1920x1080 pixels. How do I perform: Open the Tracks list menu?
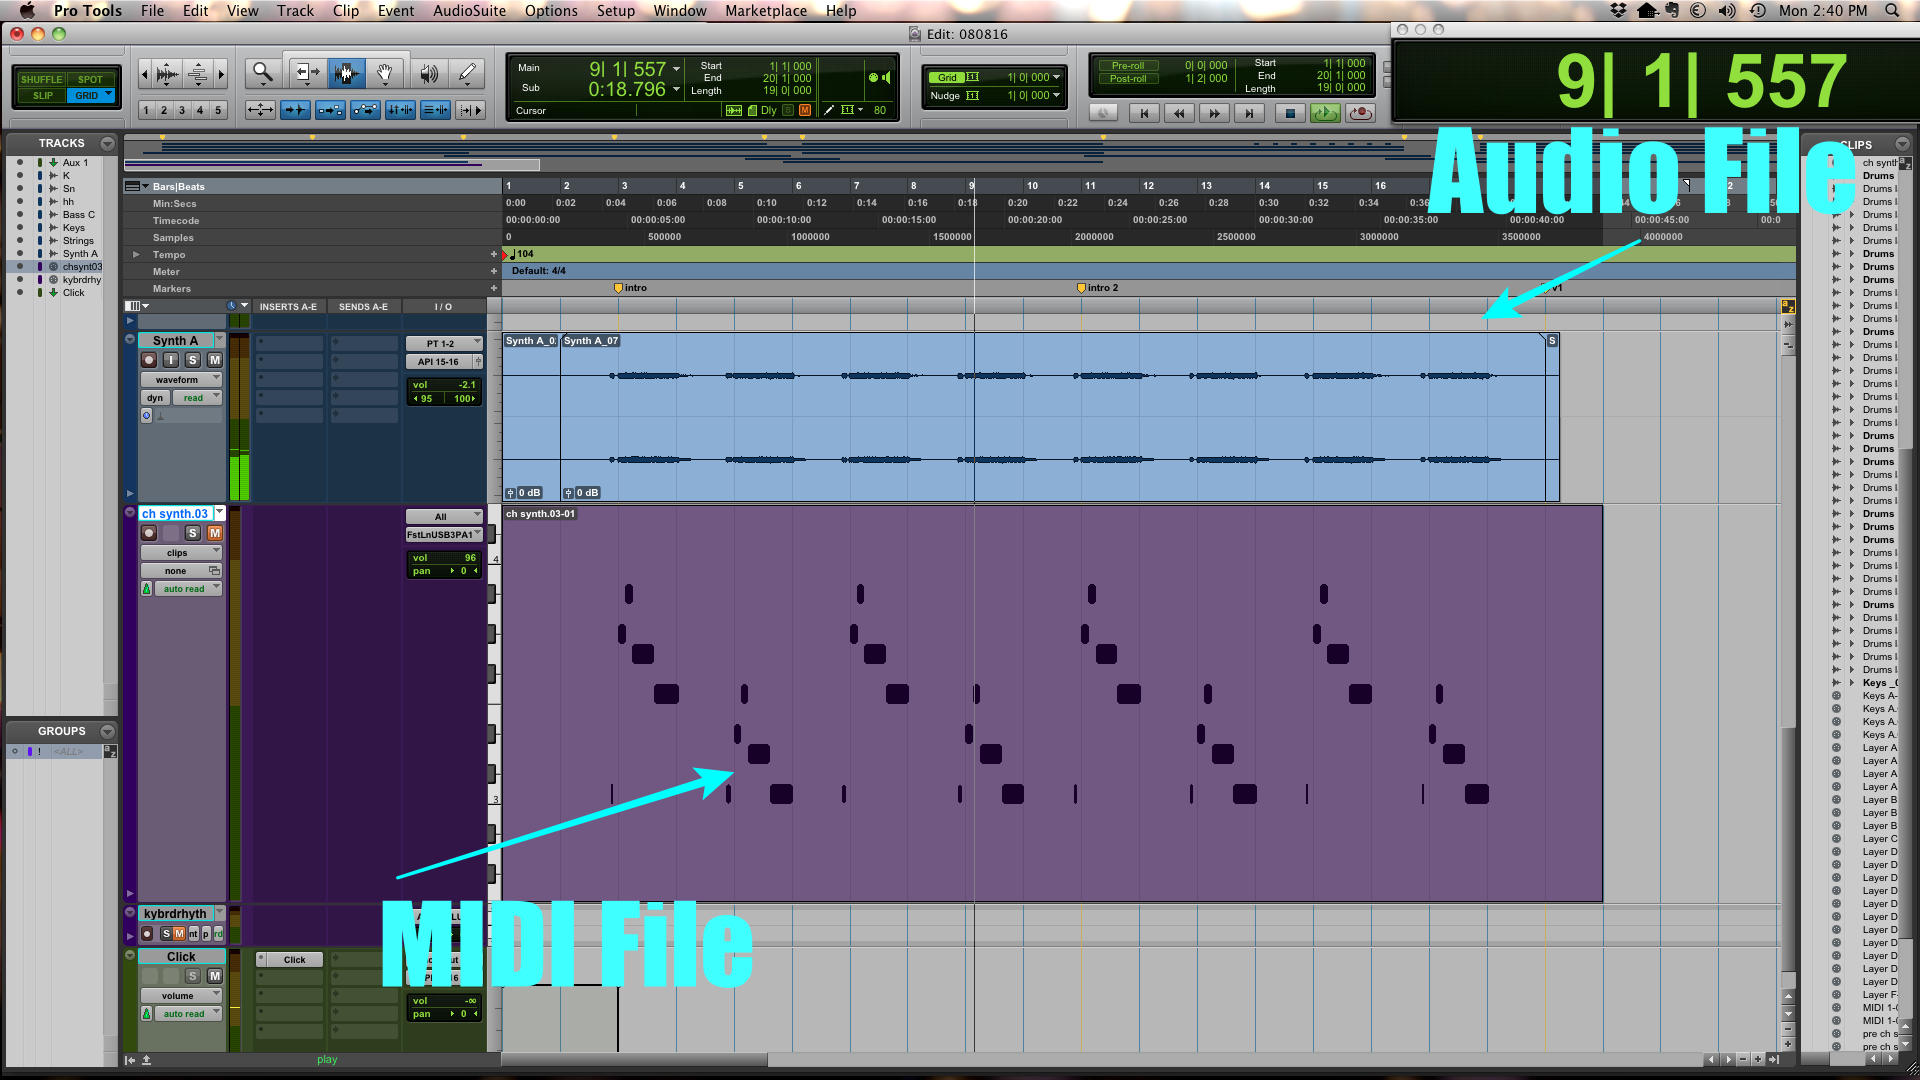(x=108, y=143)
